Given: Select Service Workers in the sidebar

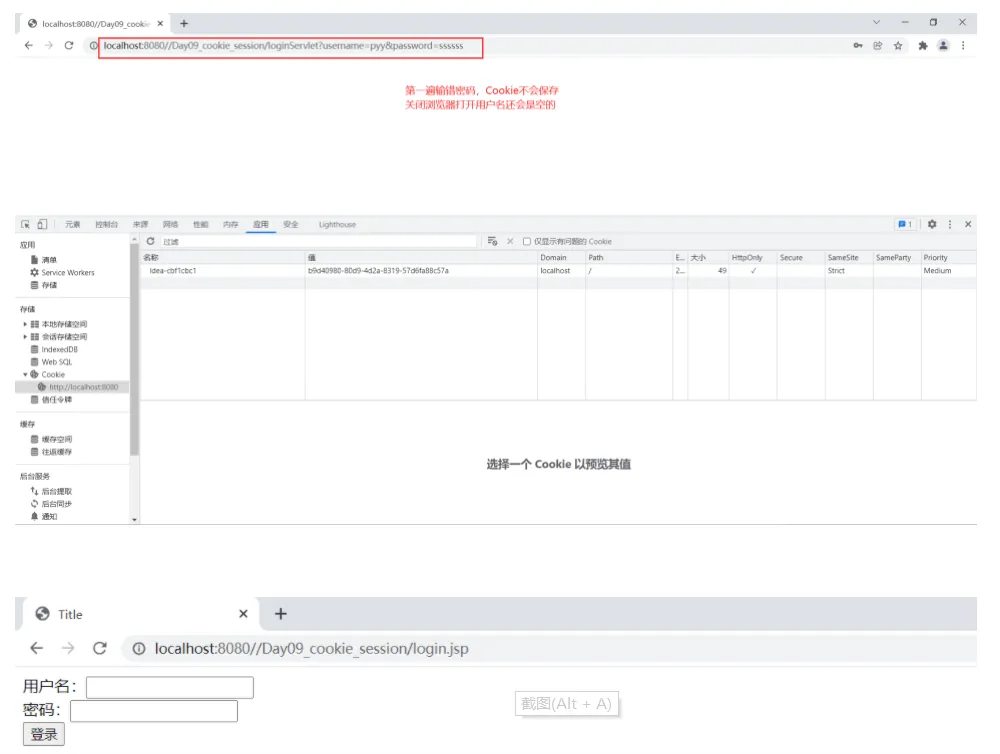Looking at the screenshot, I should coord(62,272).
